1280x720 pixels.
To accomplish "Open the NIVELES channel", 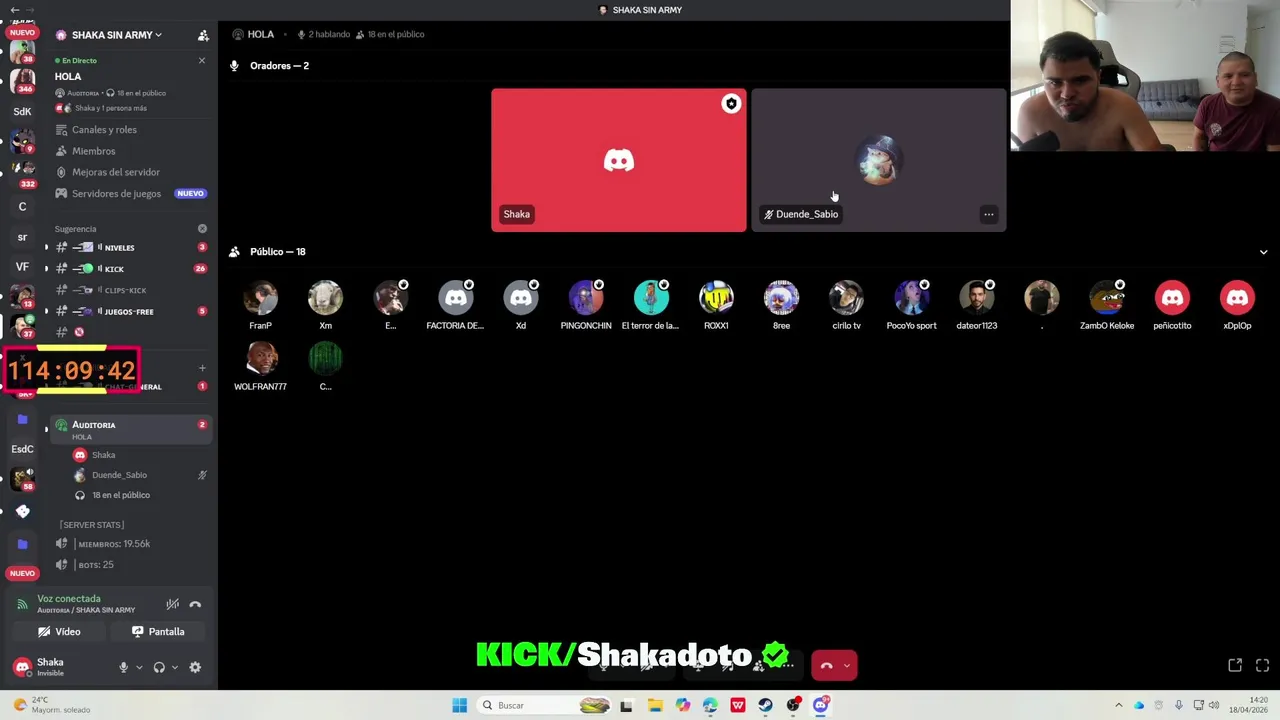I will [x=130, y=247].
